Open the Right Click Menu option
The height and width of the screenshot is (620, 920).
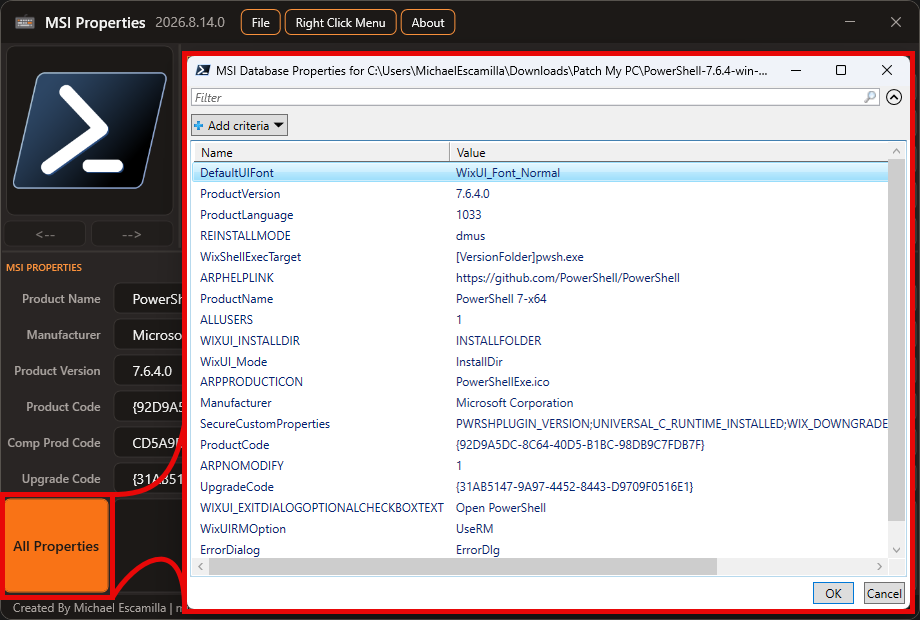pyautogui.click(x=340, y=22)
